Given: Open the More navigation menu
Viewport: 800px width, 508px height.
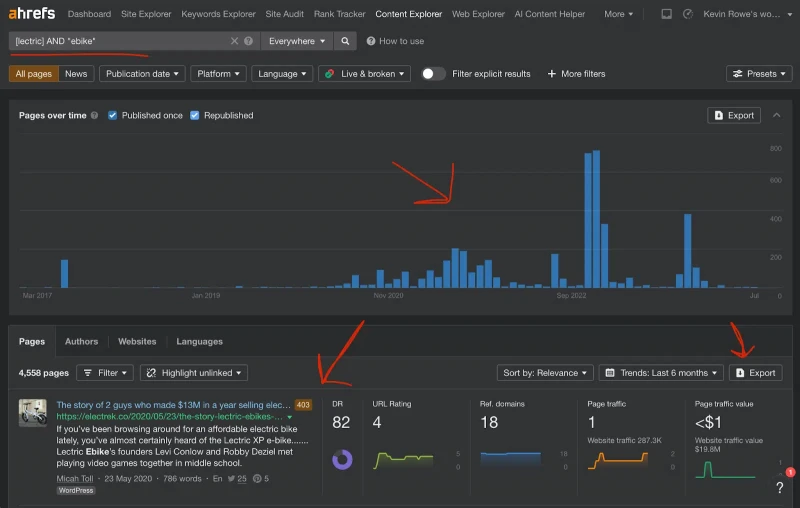Looking at the screenshot, I should [618, 14].
